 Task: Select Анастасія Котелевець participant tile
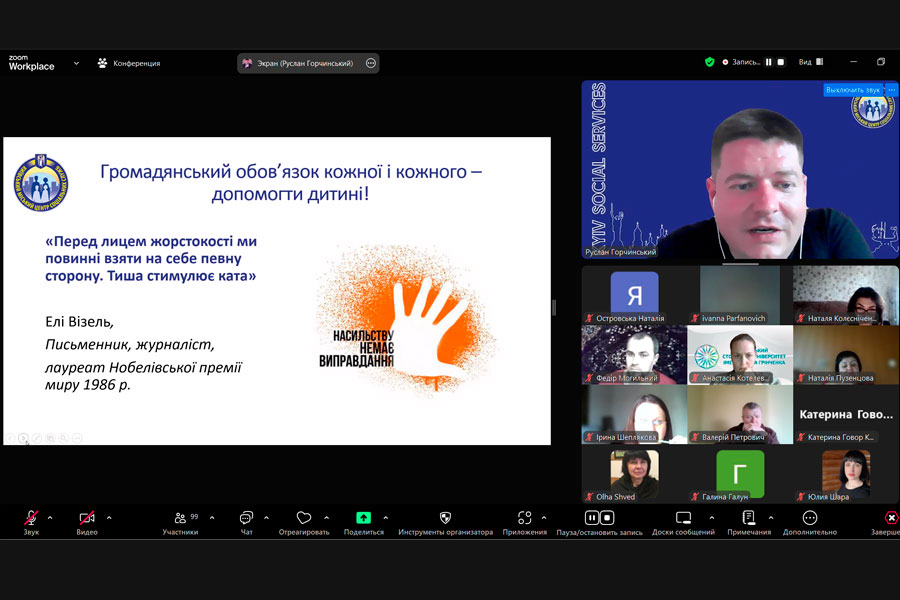point(740,354)
